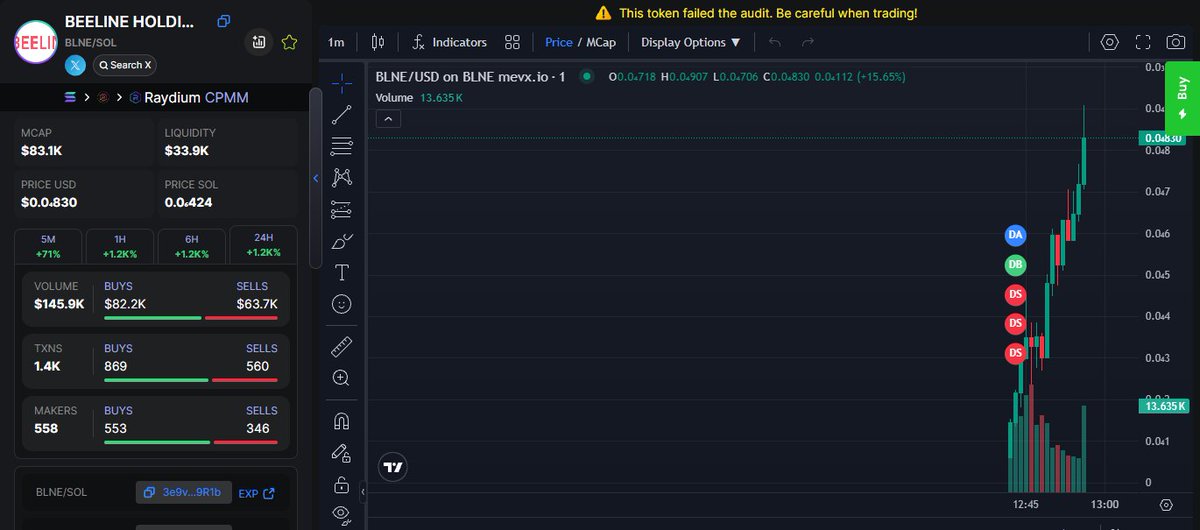
Task: Select the 1H timeframe stats tab
Action: (x=120, y=246)
